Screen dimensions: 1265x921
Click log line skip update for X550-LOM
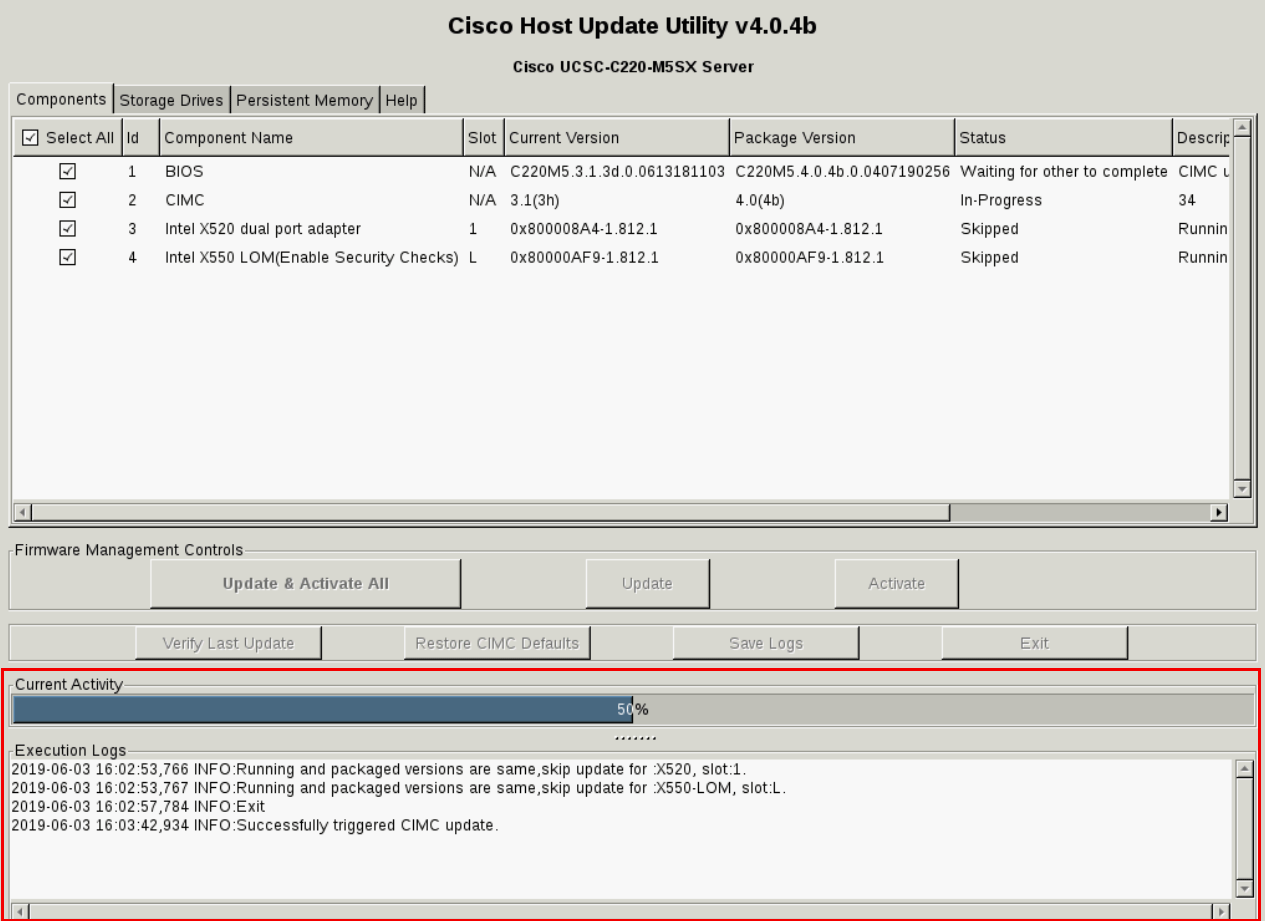[399, 788]
